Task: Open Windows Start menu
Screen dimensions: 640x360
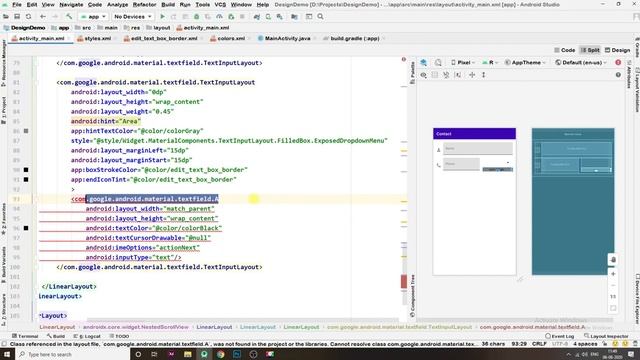Action: (x=7, y=354)
